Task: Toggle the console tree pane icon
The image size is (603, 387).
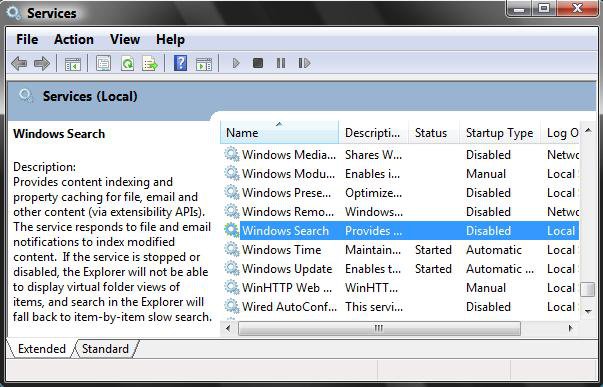Action: (x=73, y=63)
